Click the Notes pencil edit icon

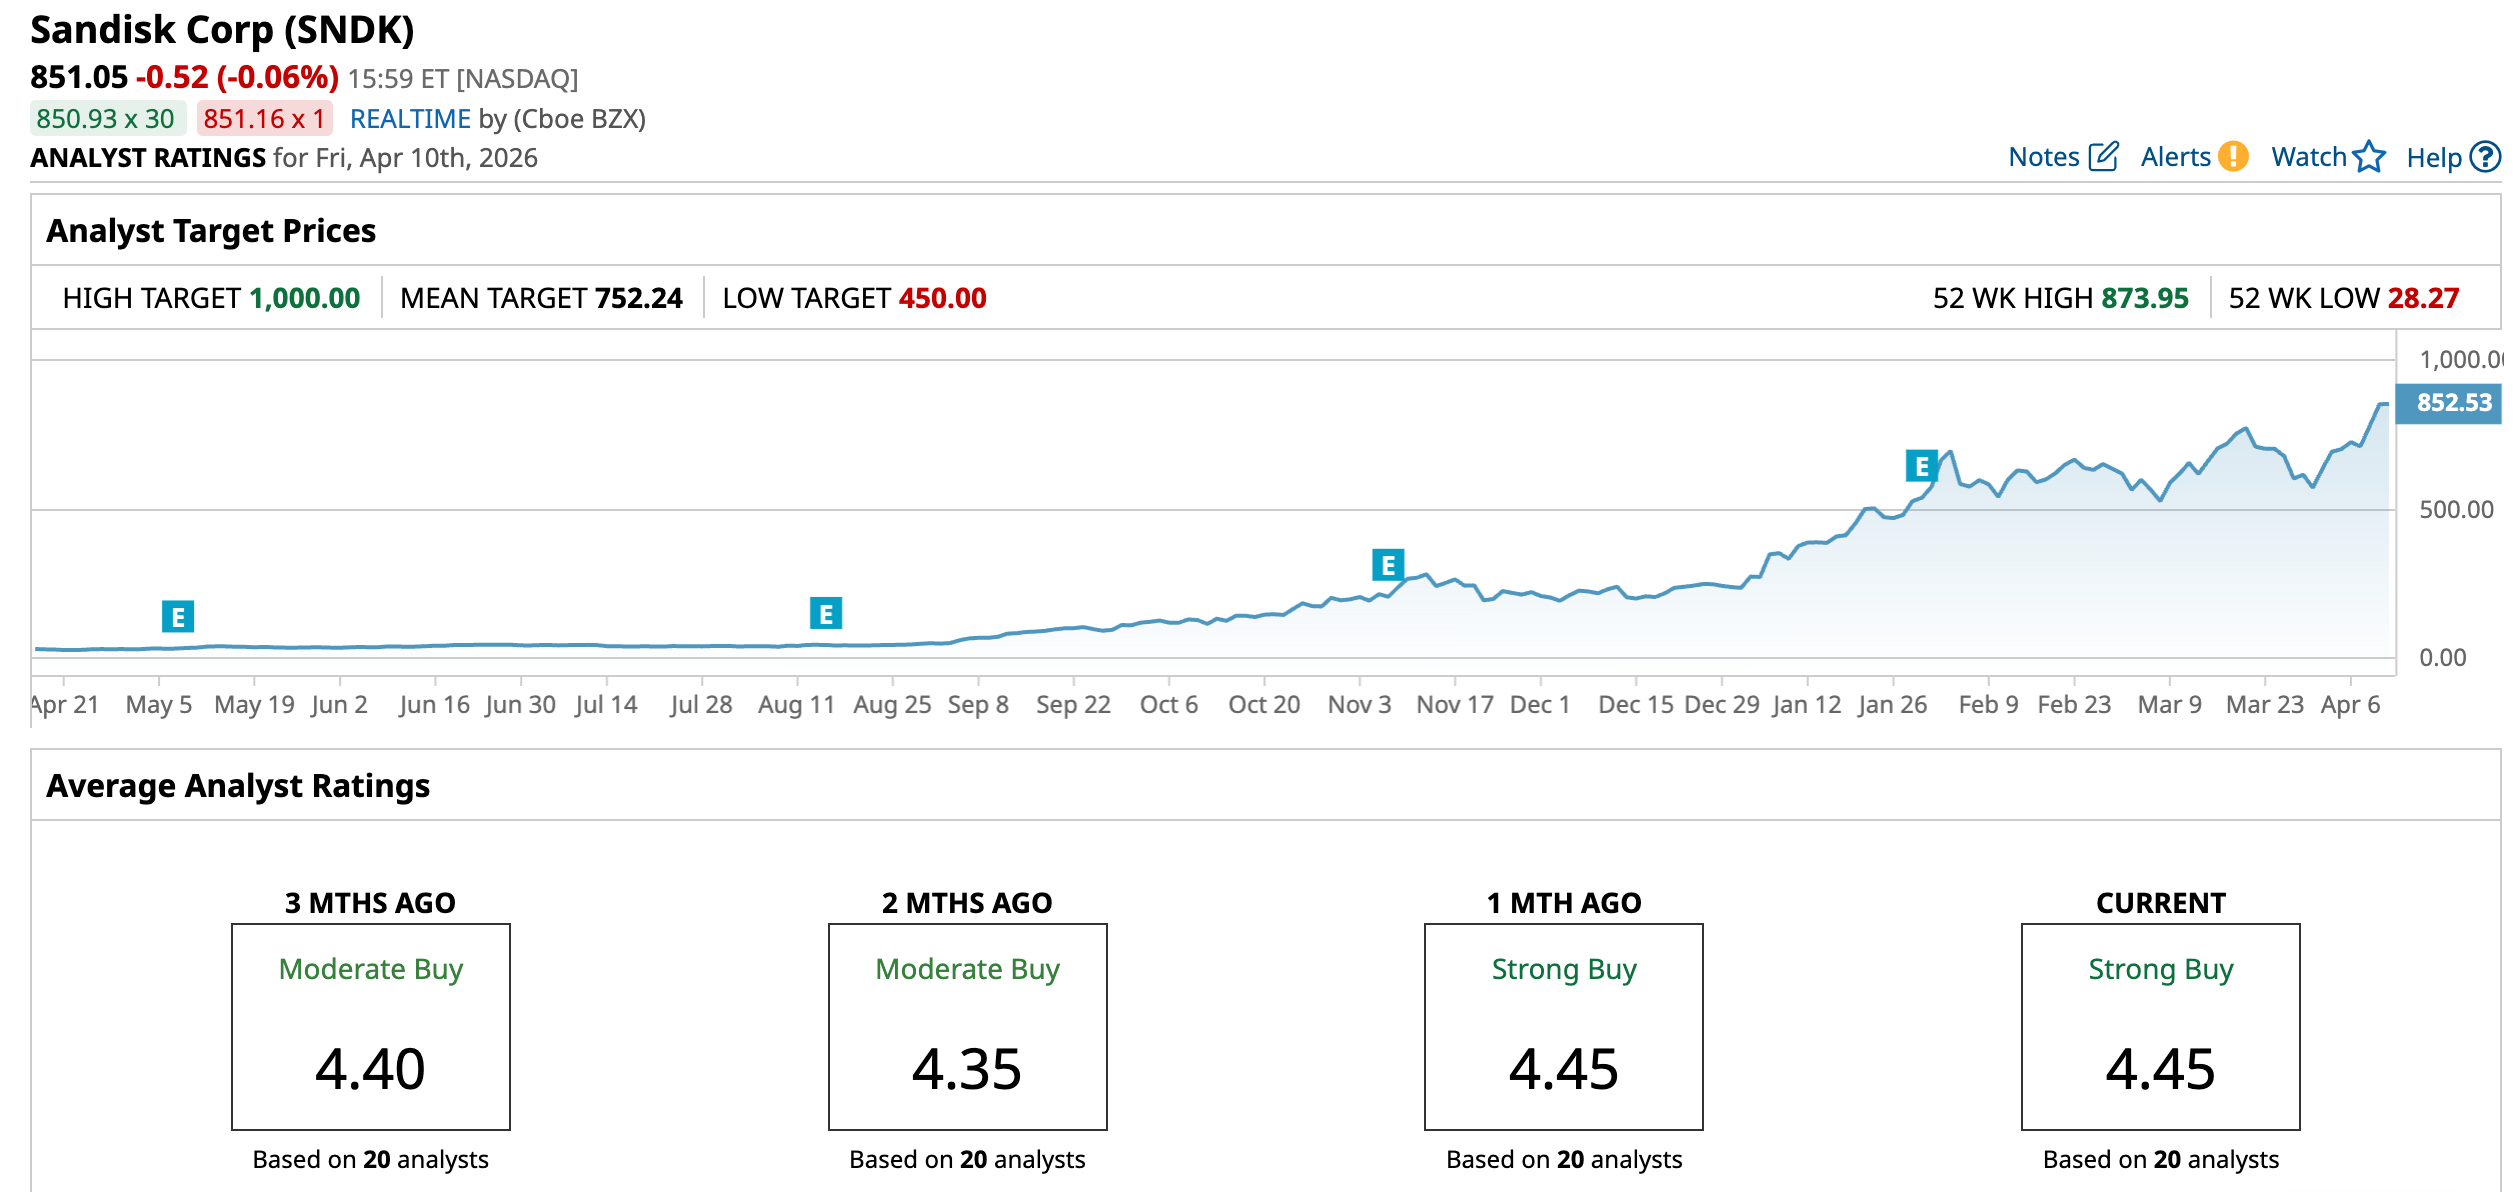pyautogui.click(x=2103, y=157)
